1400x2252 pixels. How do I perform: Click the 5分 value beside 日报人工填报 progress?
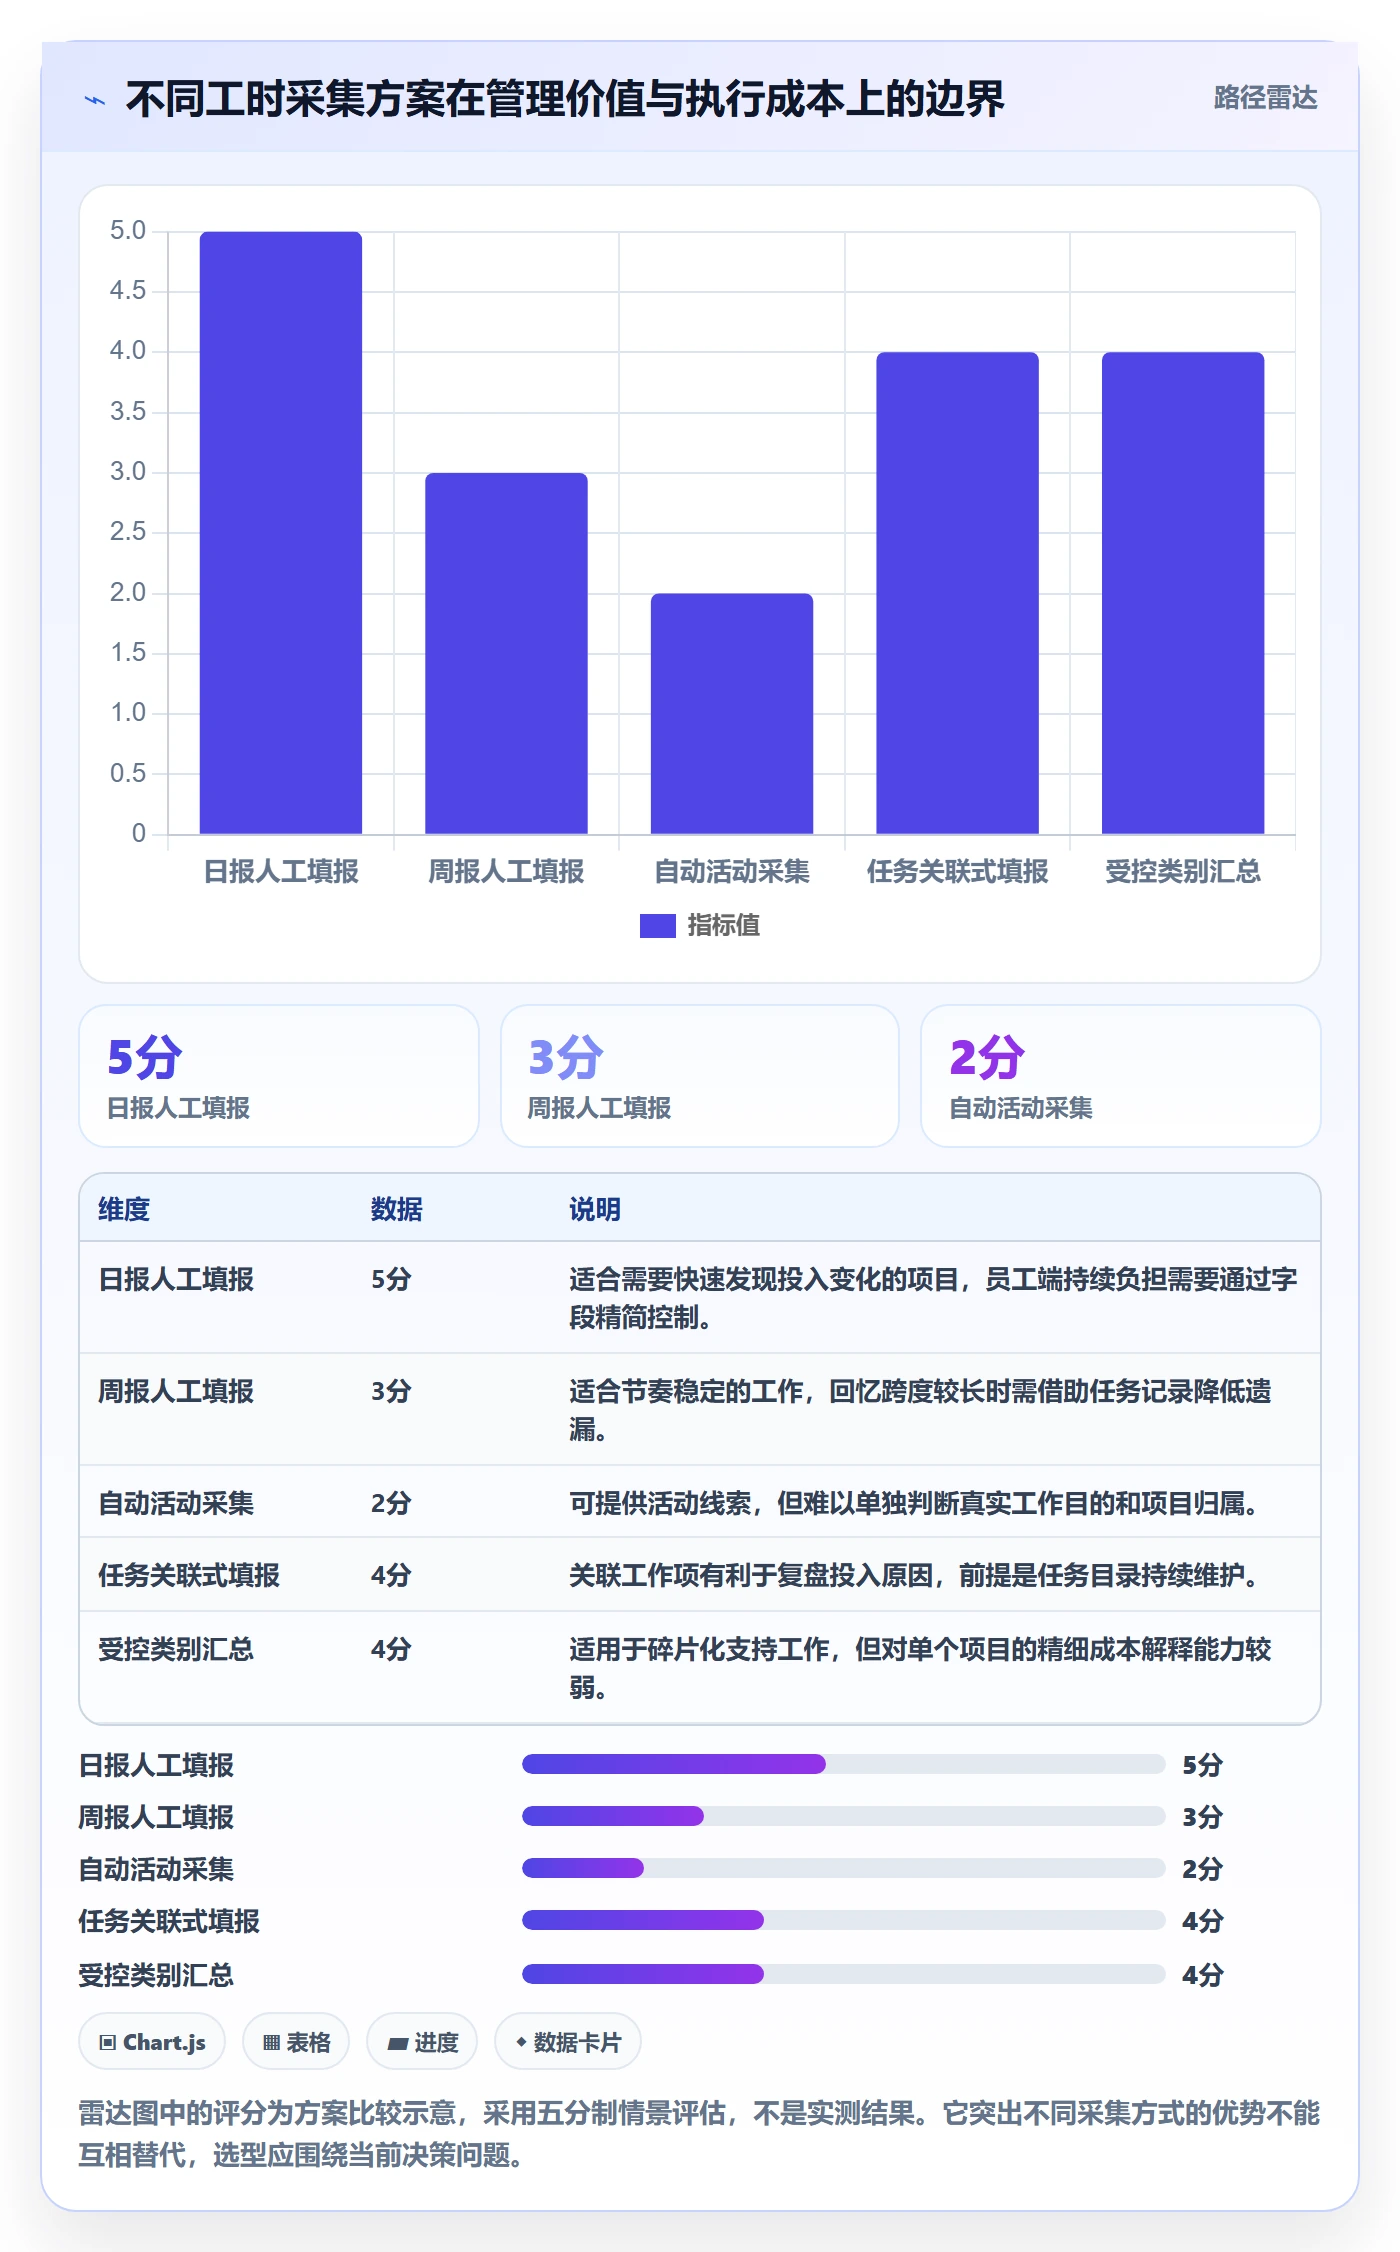[x=1202, y=1765]
